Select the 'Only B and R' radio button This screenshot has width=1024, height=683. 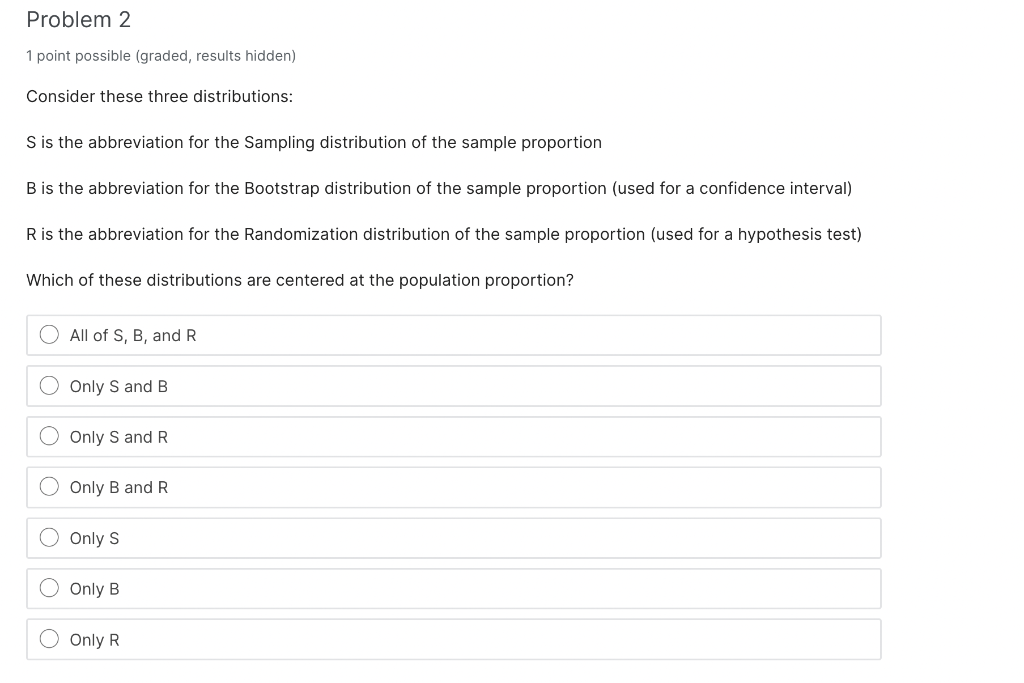point(49,486)
